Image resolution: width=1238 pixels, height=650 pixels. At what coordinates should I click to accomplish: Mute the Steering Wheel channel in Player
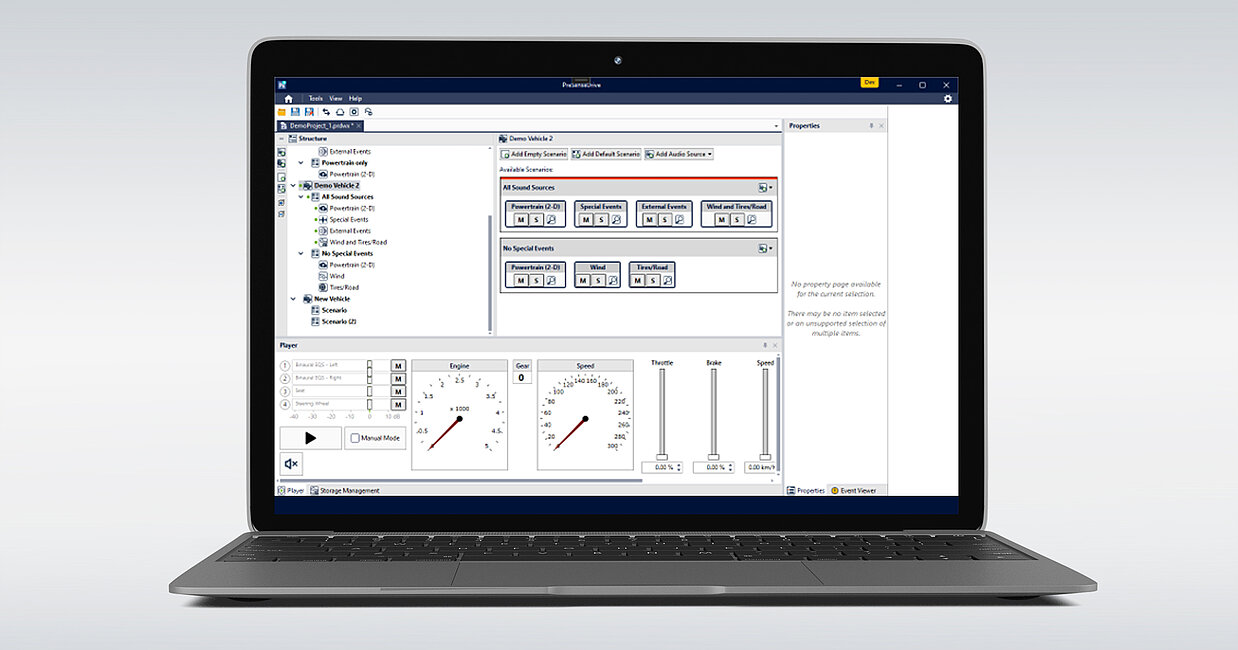[398, 404]
